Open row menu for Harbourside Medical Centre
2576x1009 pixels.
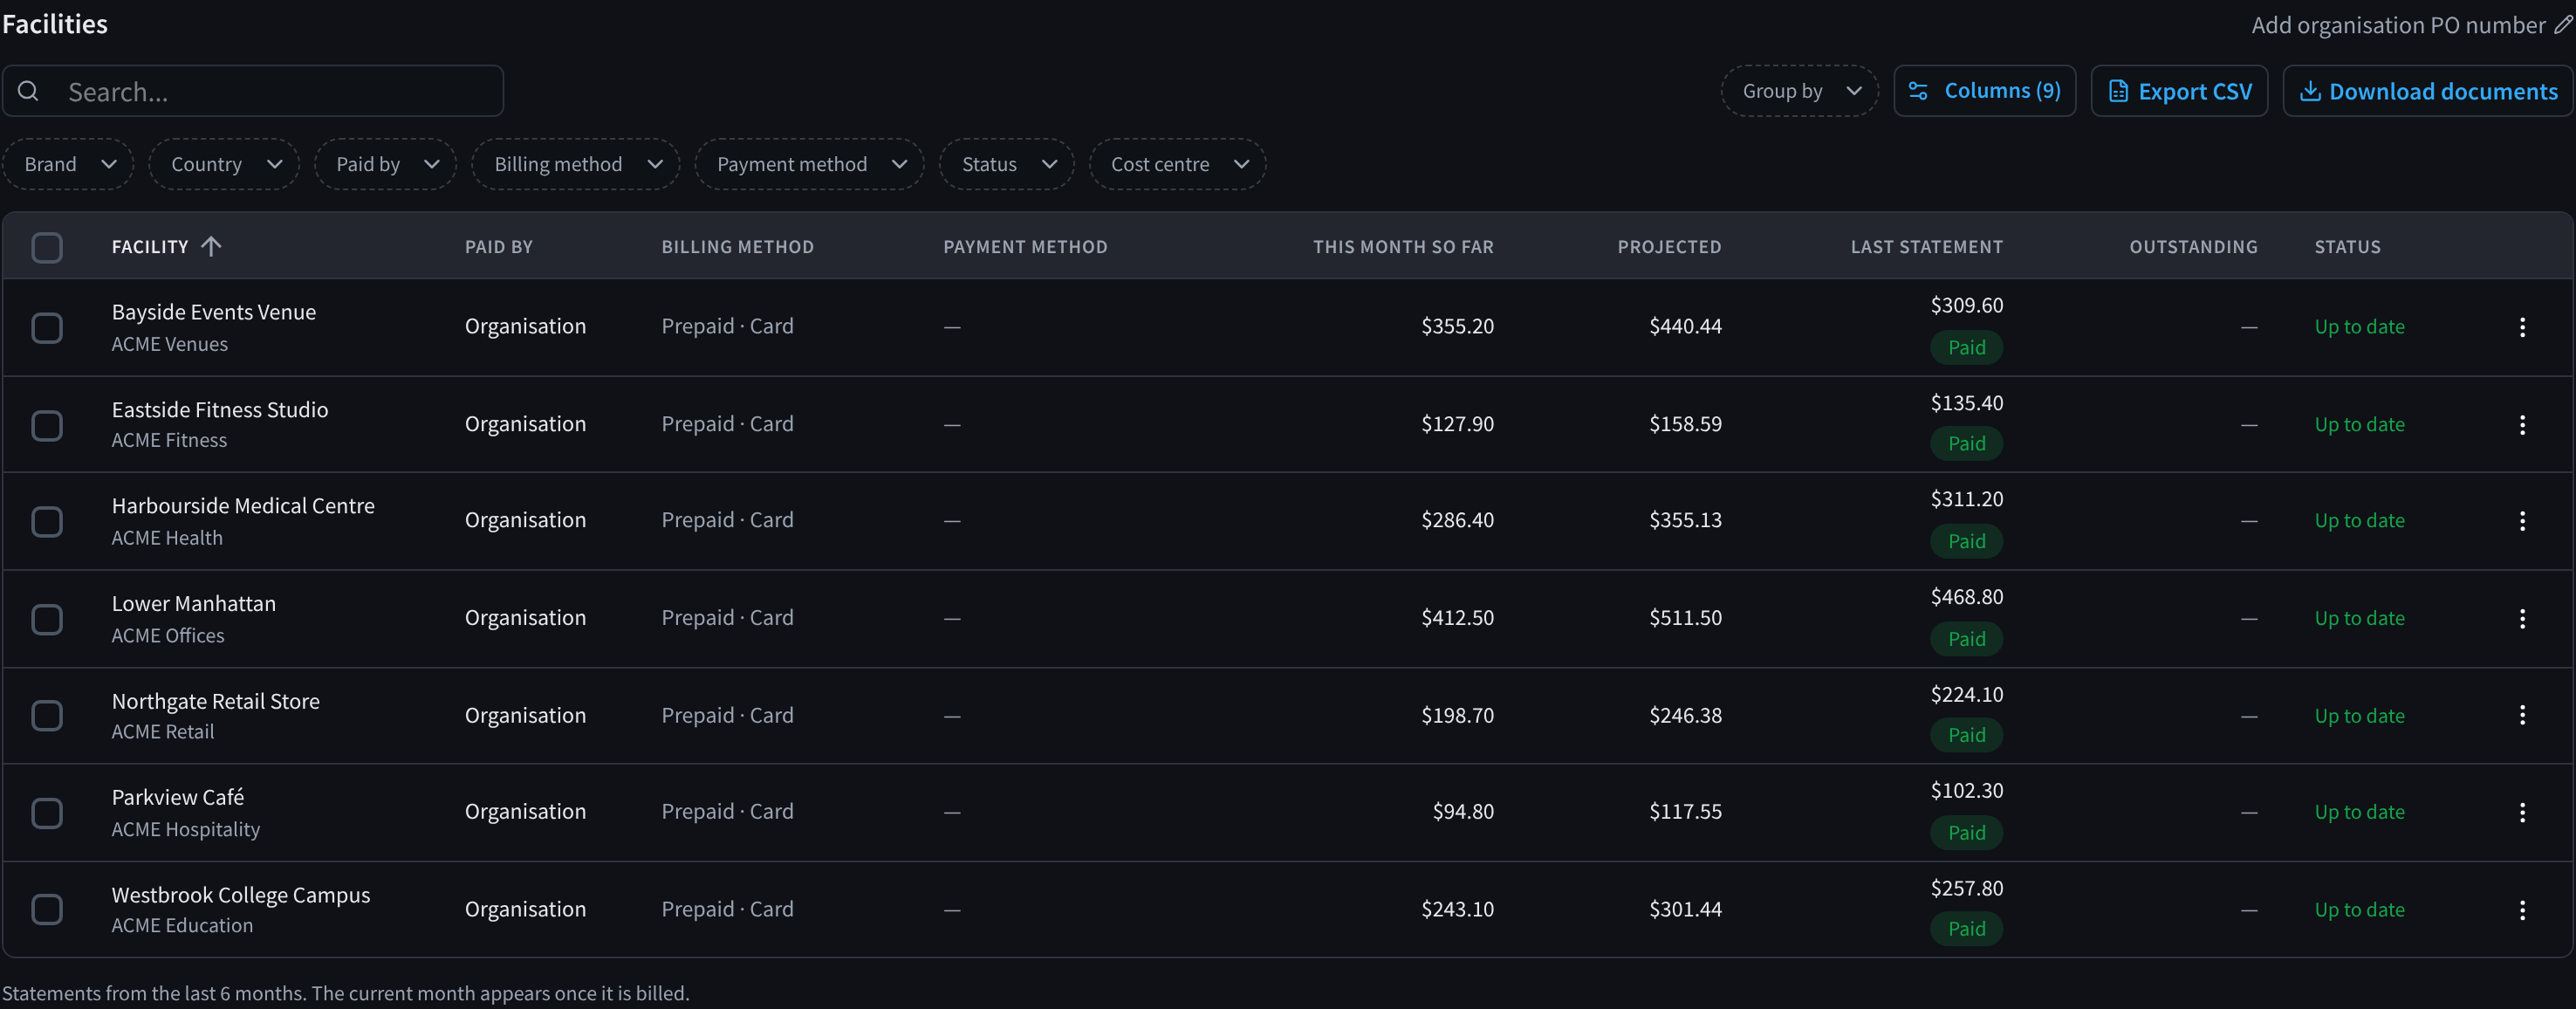[x=2522, y=521]
